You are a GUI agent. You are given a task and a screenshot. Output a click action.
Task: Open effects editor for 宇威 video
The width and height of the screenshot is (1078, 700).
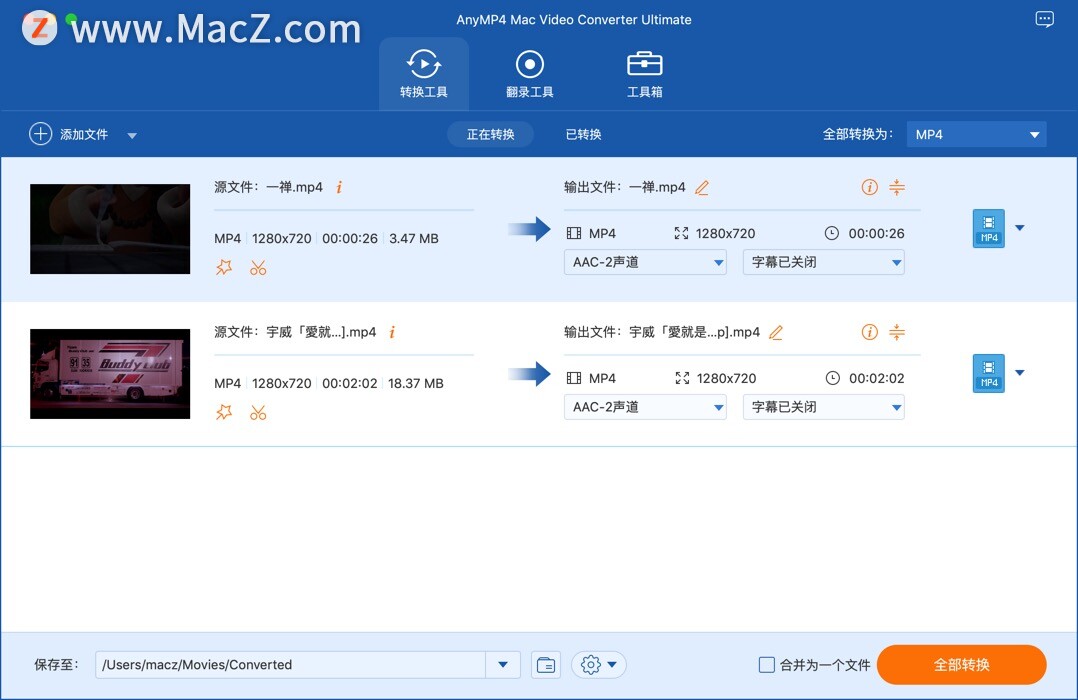click(224, 413)
